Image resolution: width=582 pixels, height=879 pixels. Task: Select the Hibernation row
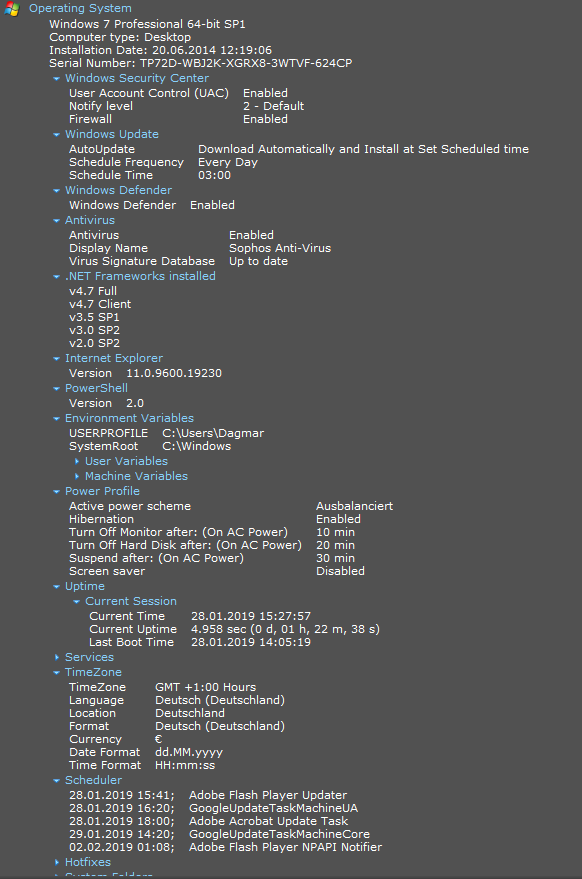pos(215,519)
